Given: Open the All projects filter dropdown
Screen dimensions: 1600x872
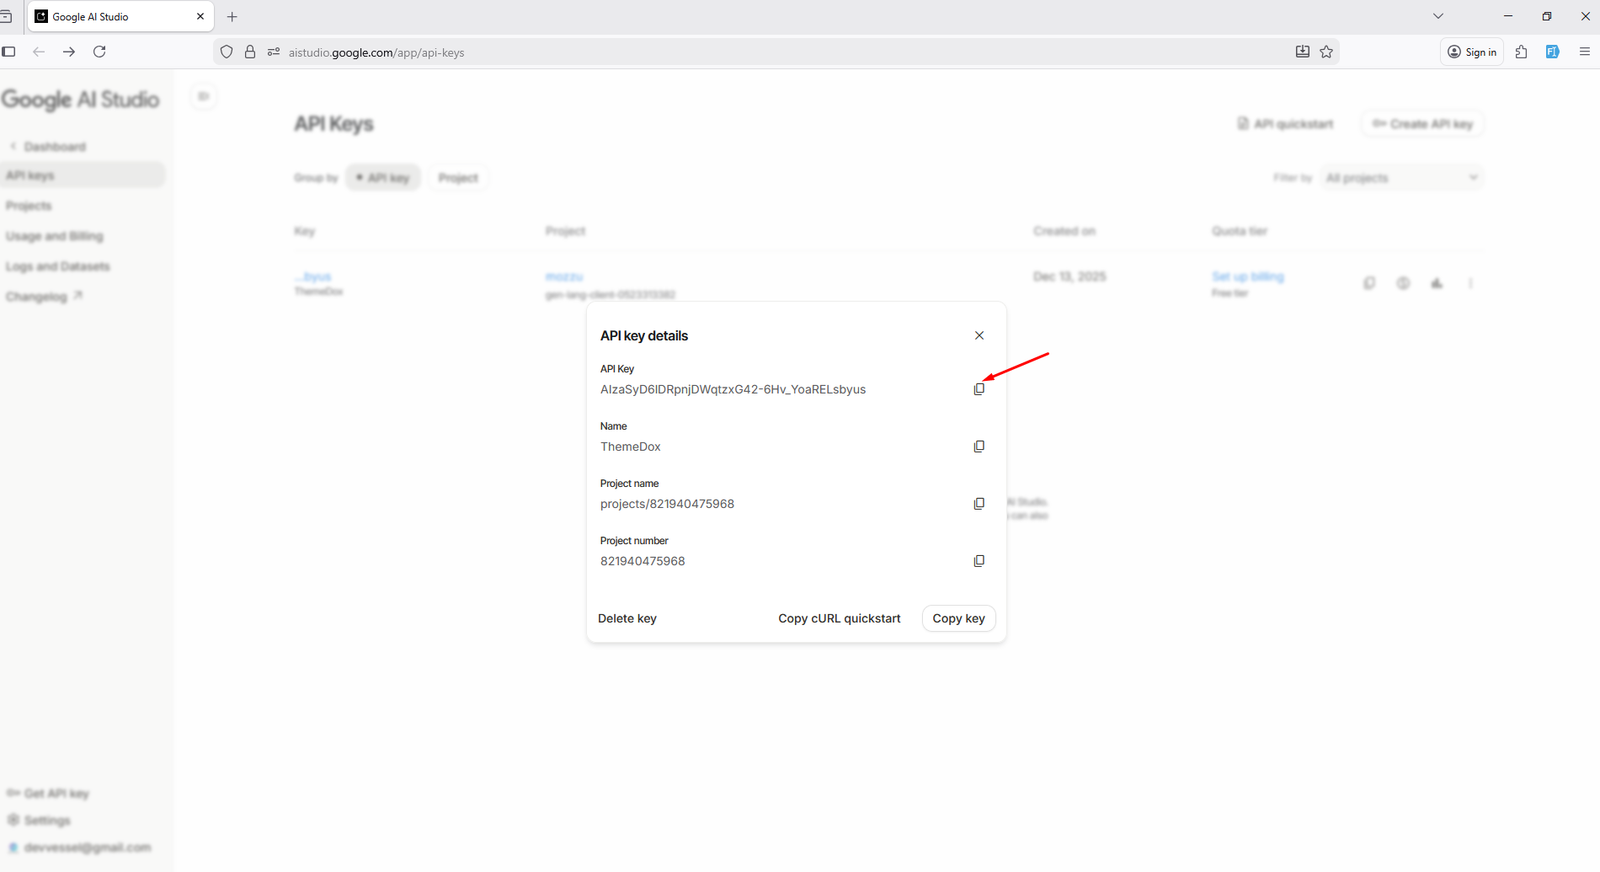Looking at the screenshot, I should 1401,178.
